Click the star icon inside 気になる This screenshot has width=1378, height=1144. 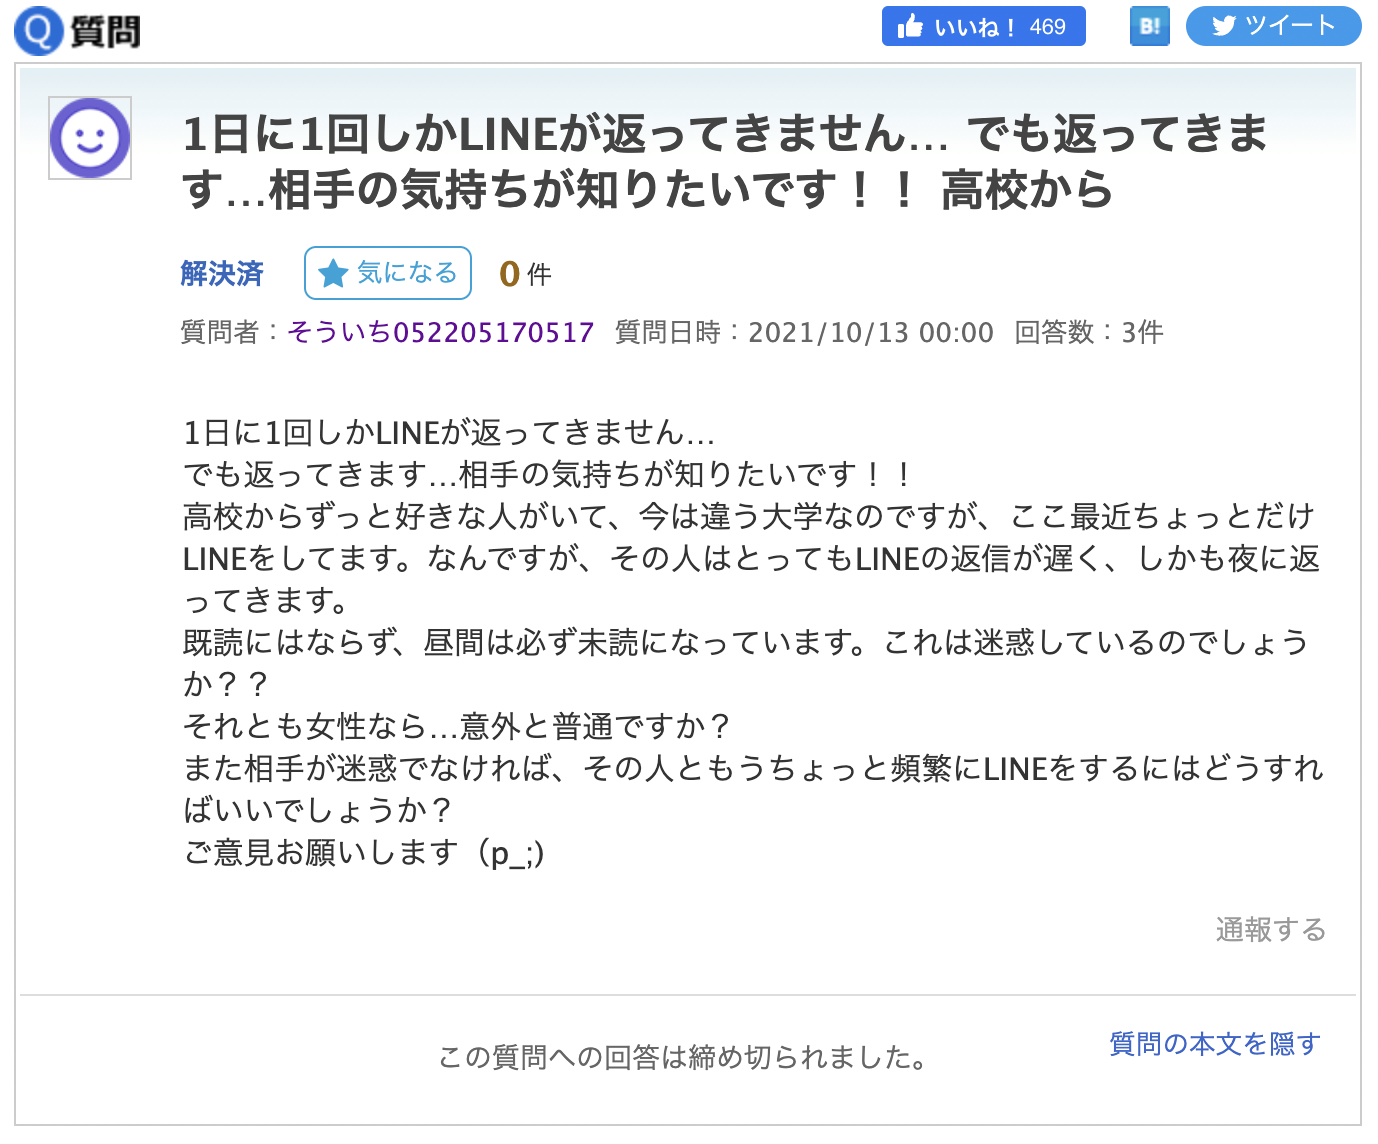[332, 273]
